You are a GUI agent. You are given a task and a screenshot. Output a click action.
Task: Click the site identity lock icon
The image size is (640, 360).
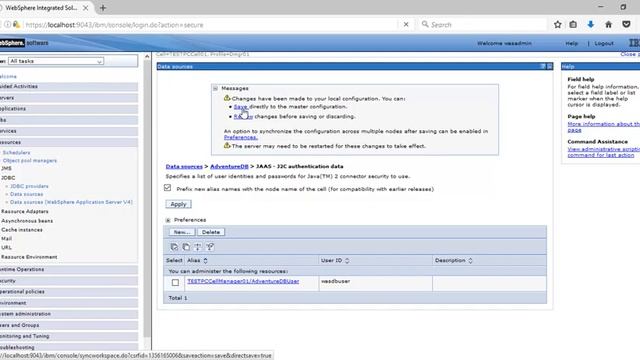(16, 25)
